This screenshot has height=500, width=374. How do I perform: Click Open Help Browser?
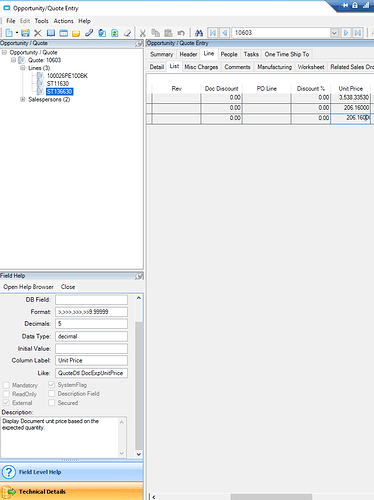point(28,287)
